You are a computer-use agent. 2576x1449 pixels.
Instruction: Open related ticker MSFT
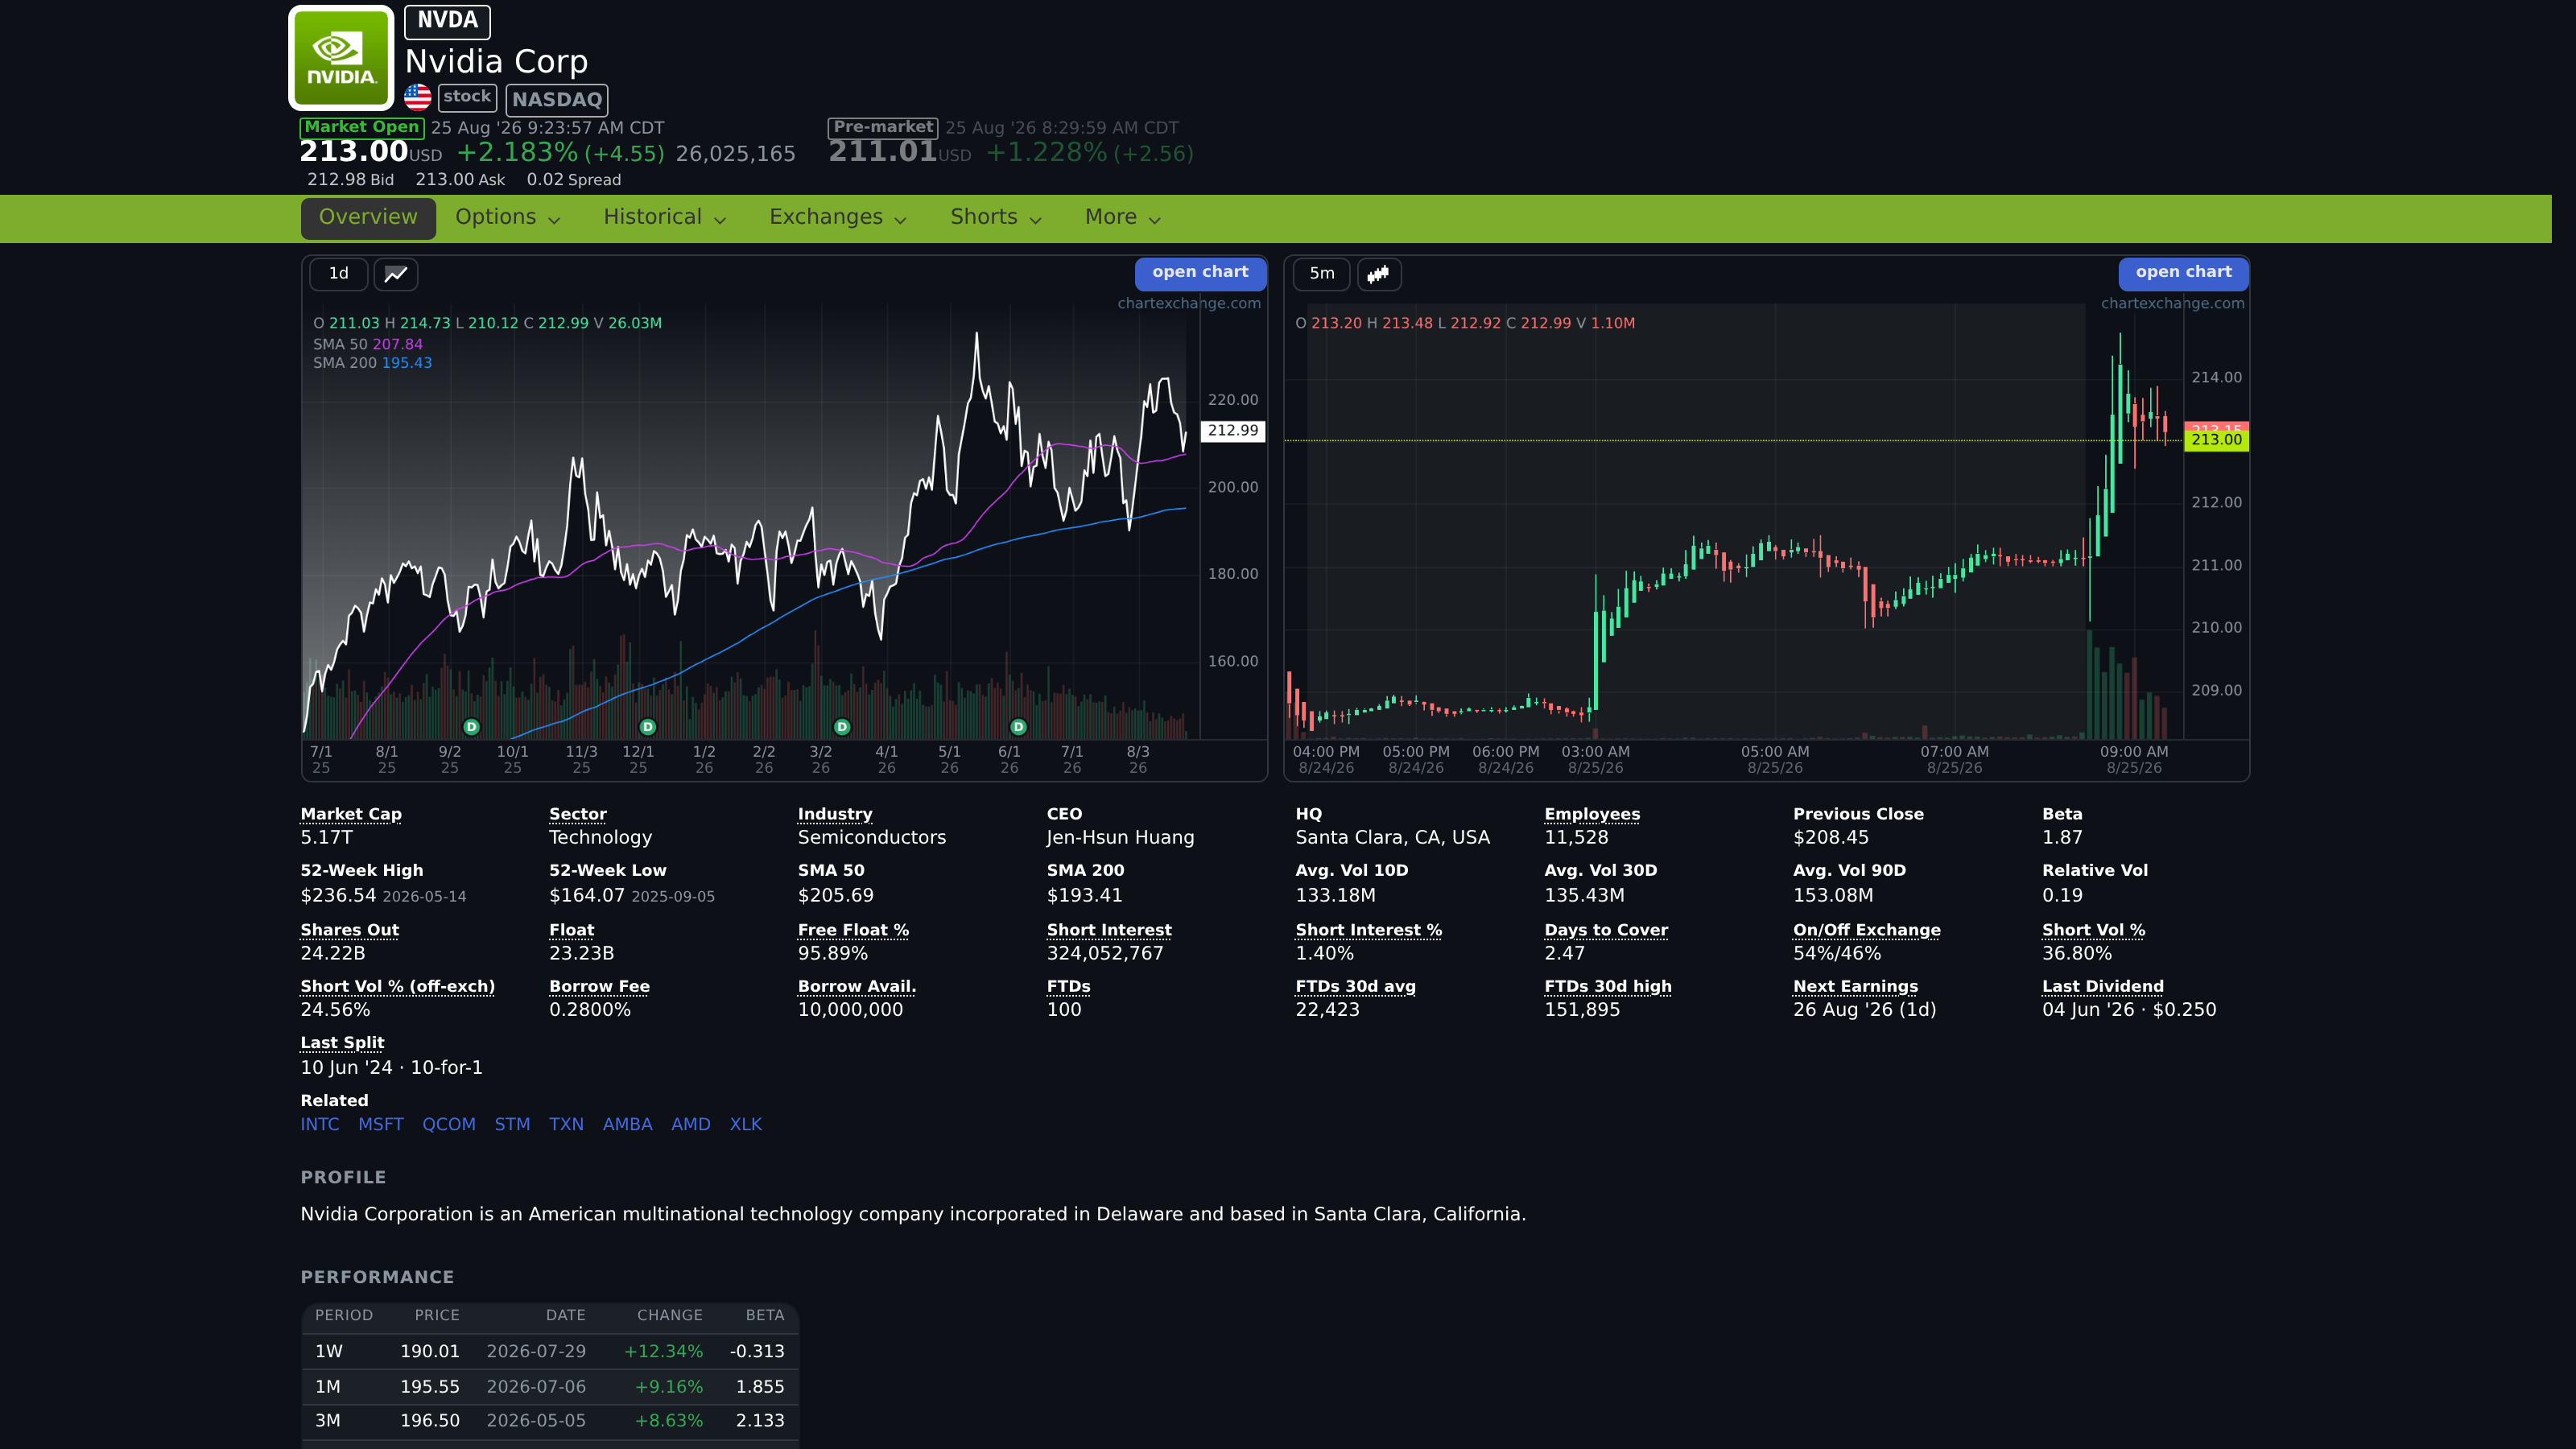point(381,1124)
